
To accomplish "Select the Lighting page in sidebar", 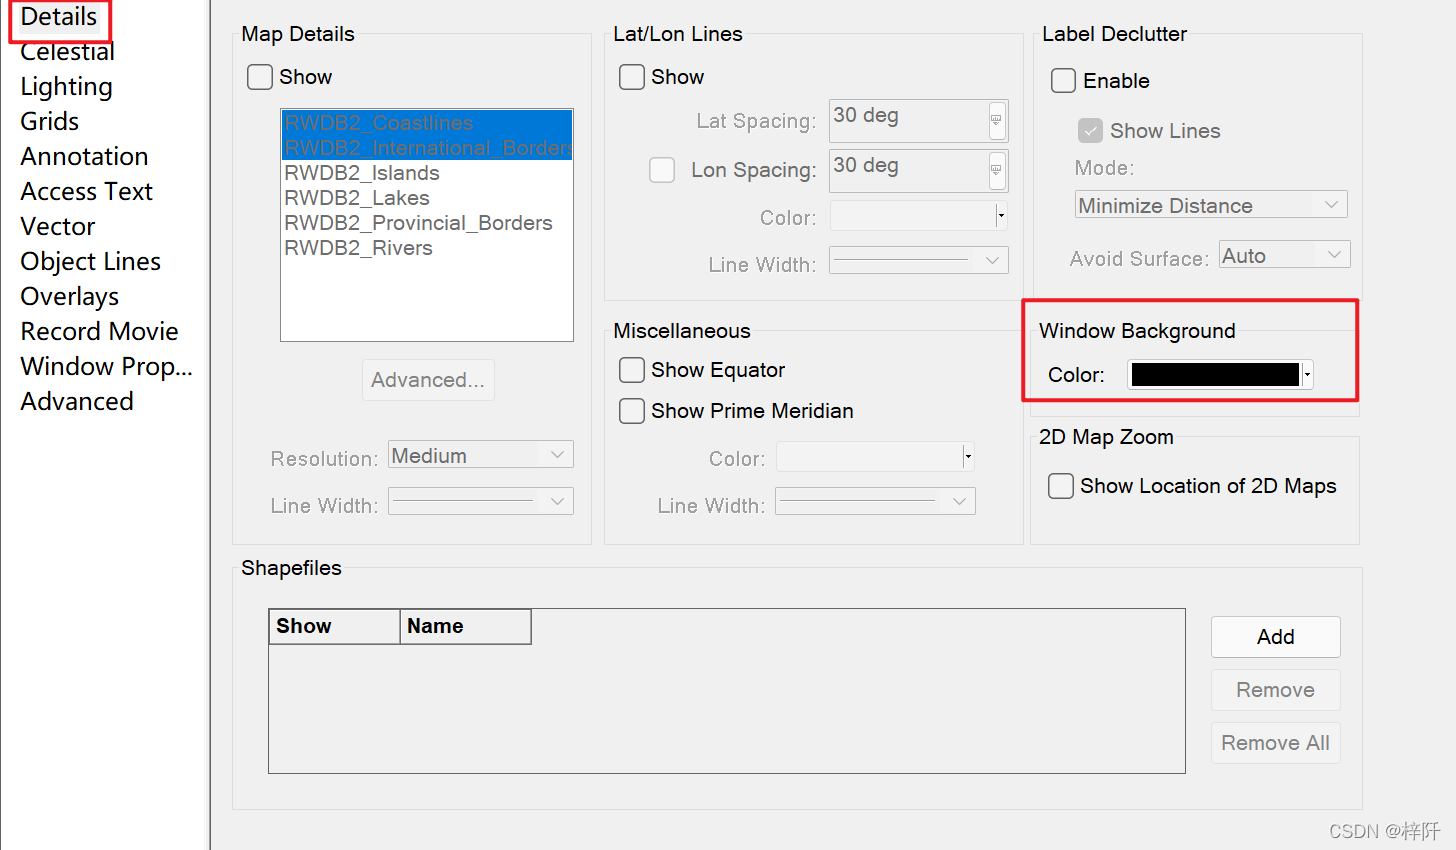I will coord(67,87).
